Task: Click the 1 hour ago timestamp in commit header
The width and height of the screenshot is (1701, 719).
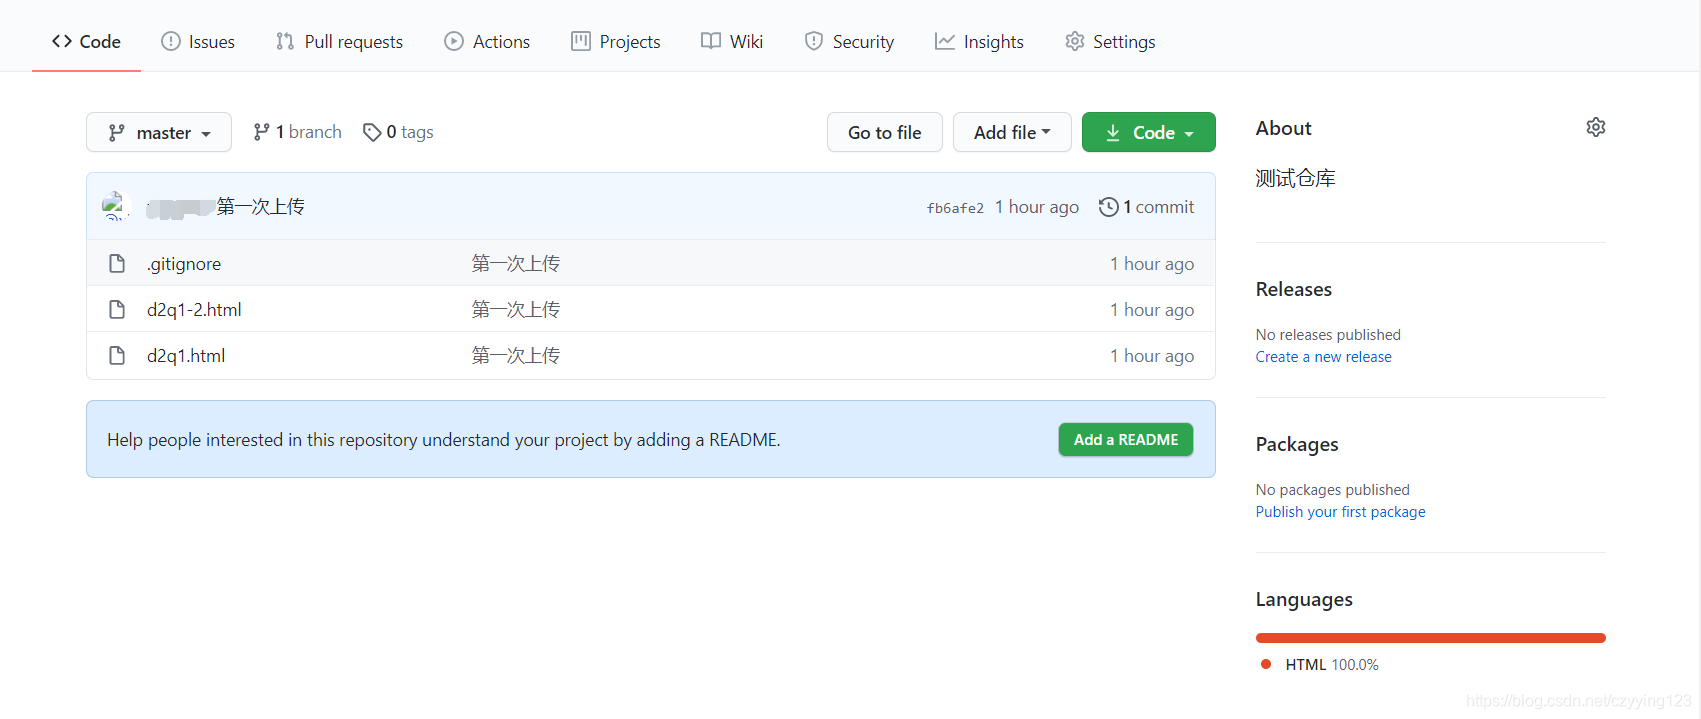Action: click(x=1037, y=207)
